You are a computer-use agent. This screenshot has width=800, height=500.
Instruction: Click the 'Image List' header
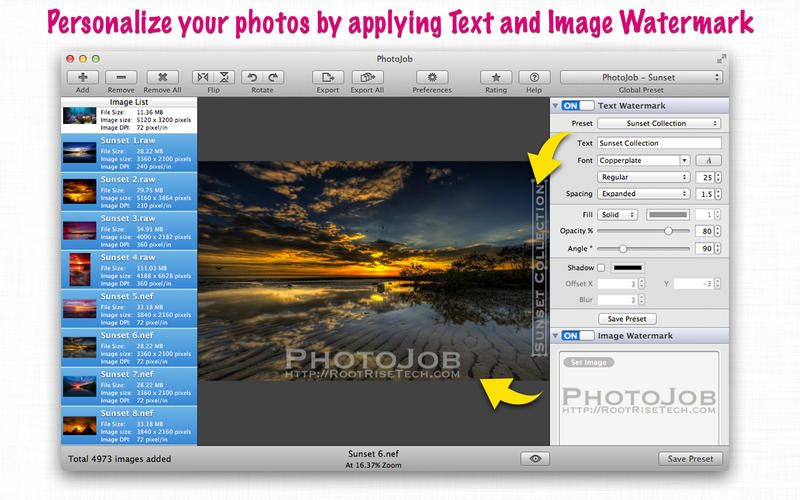tap(129, 102)
